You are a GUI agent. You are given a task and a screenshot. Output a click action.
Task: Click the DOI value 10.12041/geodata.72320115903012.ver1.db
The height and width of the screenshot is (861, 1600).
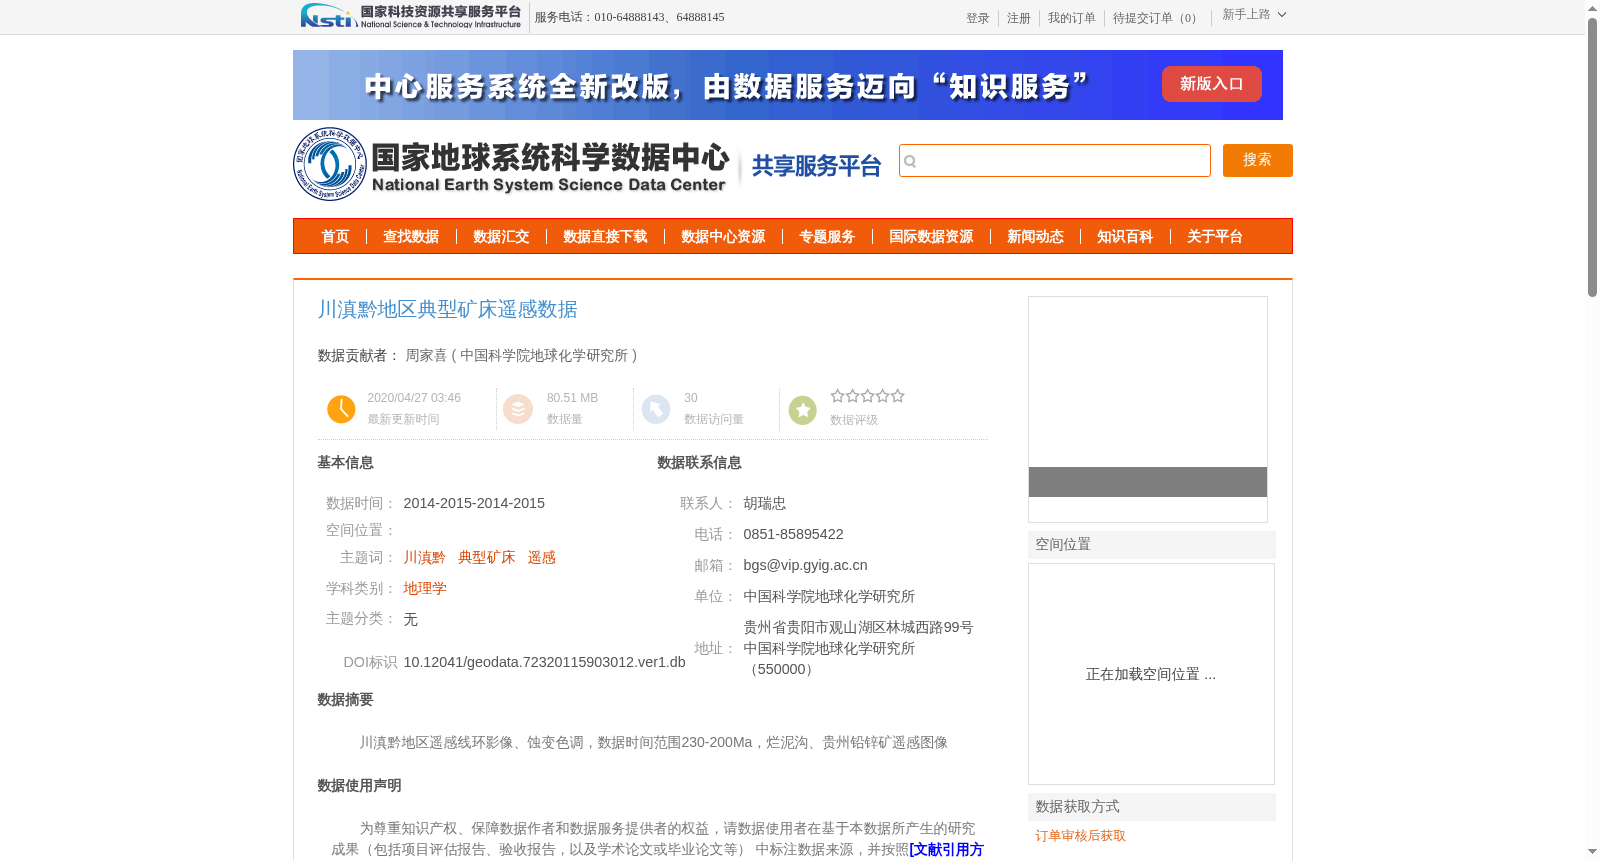pos(544,662)
